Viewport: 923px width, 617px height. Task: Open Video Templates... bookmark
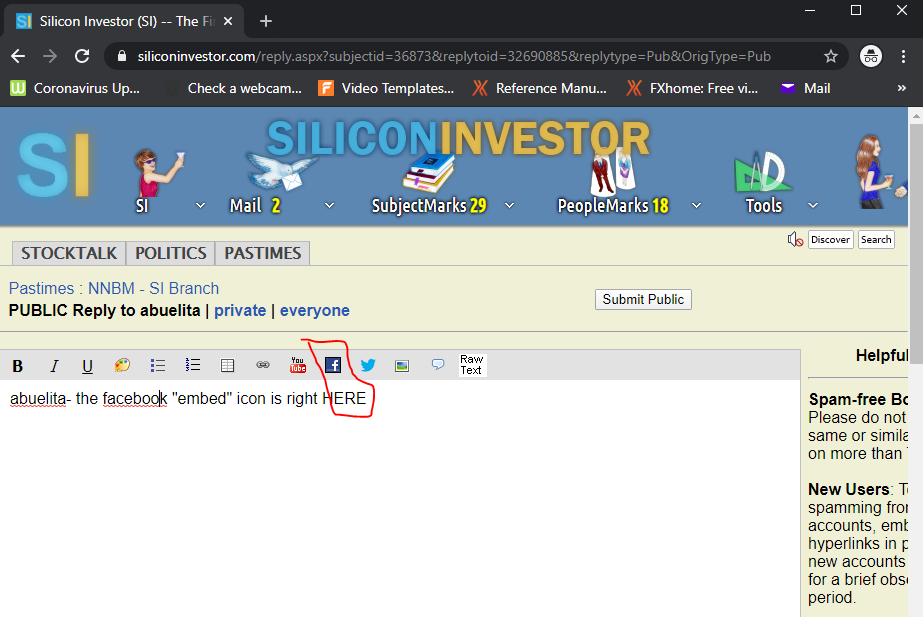(x=386, y=88)
